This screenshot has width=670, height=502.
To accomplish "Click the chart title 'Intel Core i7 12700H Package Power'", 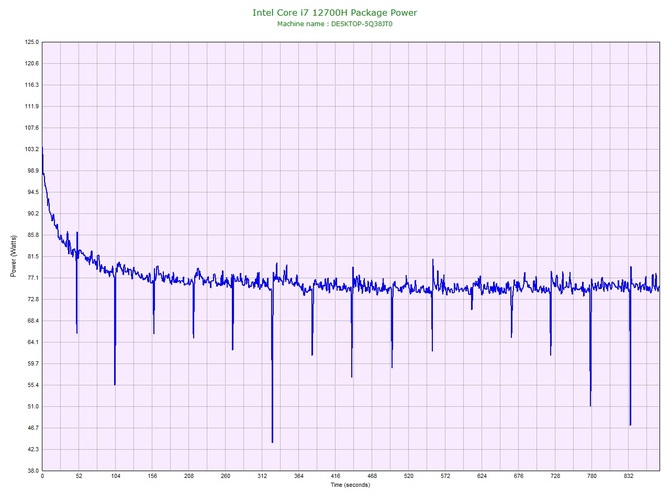I will tap(335, 12).
